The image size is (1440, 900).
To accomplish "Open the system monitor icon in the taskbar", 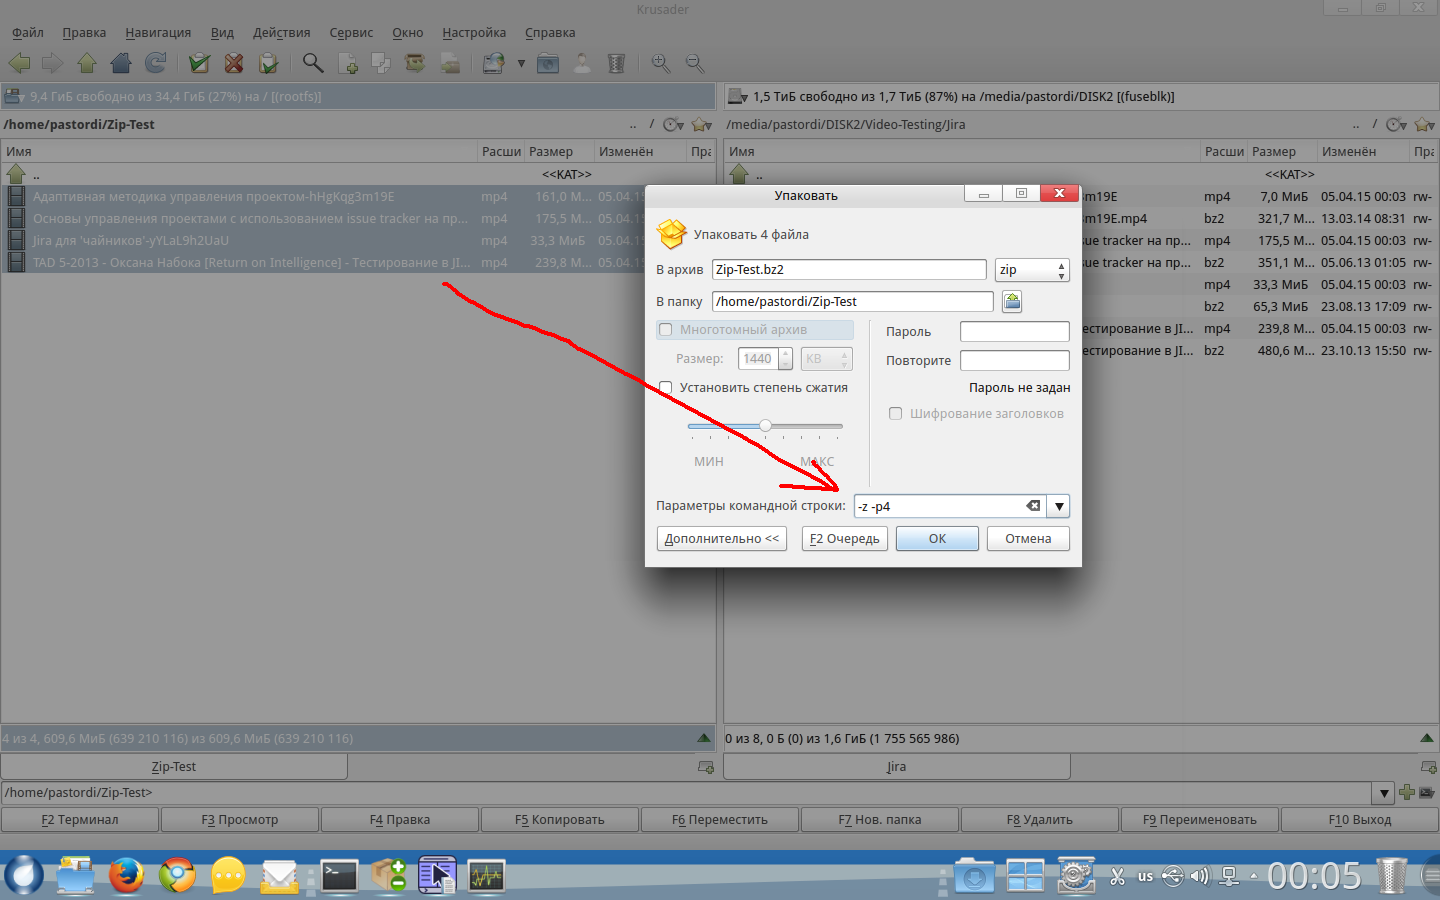I will 487,875.
